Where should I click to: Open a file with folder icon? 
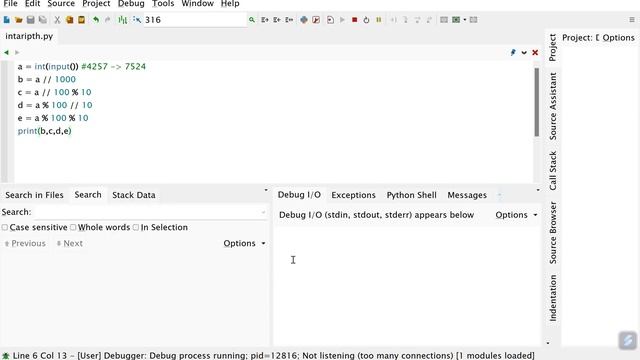pyautogui.click(x=18, y=20)
